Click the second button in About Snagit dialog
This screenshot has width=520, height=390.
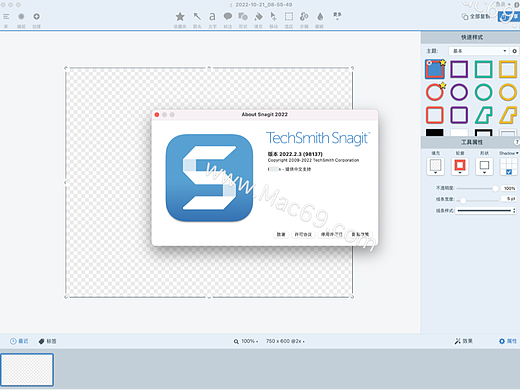tap(303, 234)
